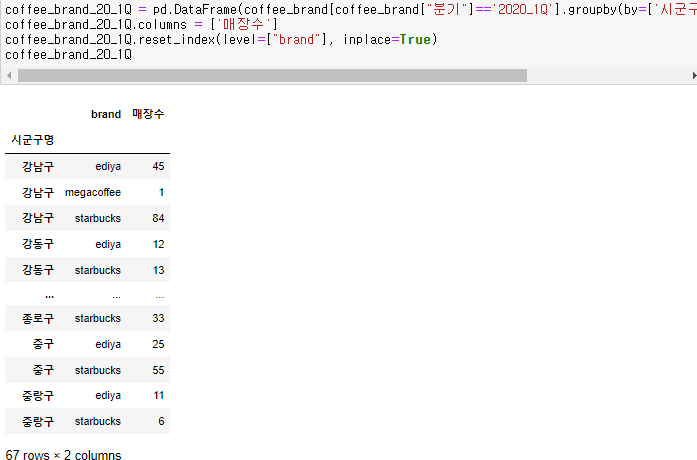Click the horizontal scrollbar thumb under code
Screen dimensions: 697x460
point(272,76)
